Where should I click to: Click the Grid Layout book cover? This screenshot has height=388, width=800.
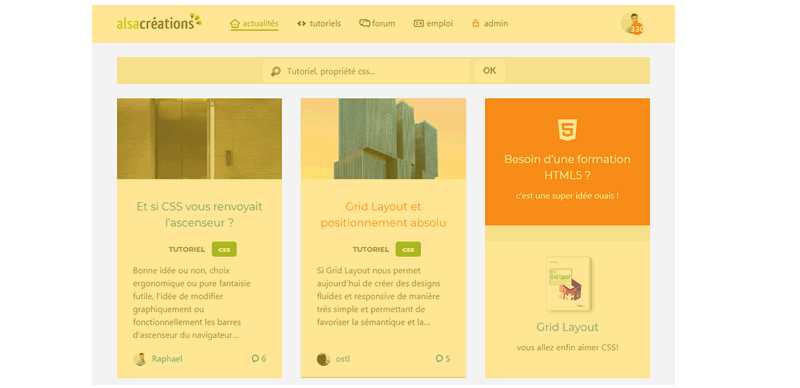click(x=568, y=283)
